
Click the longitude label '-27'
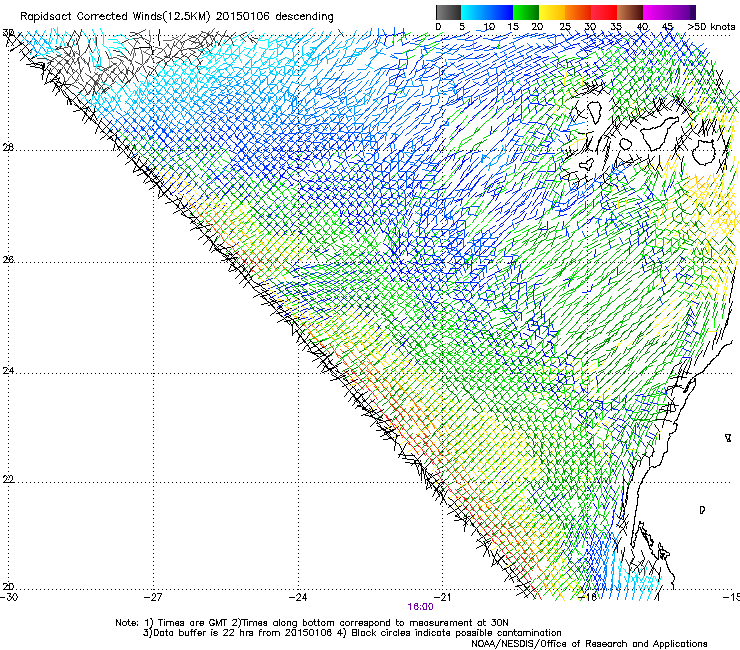[x=153, y=597]
